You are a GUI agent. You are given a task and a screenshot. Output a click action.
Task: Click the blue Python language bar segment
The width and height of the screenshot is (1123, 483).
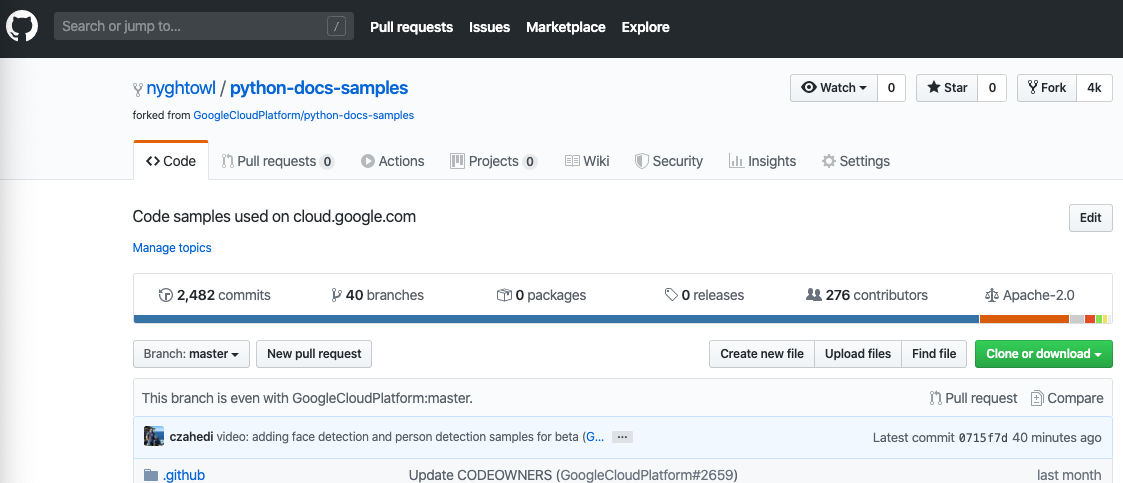(556, 319)
